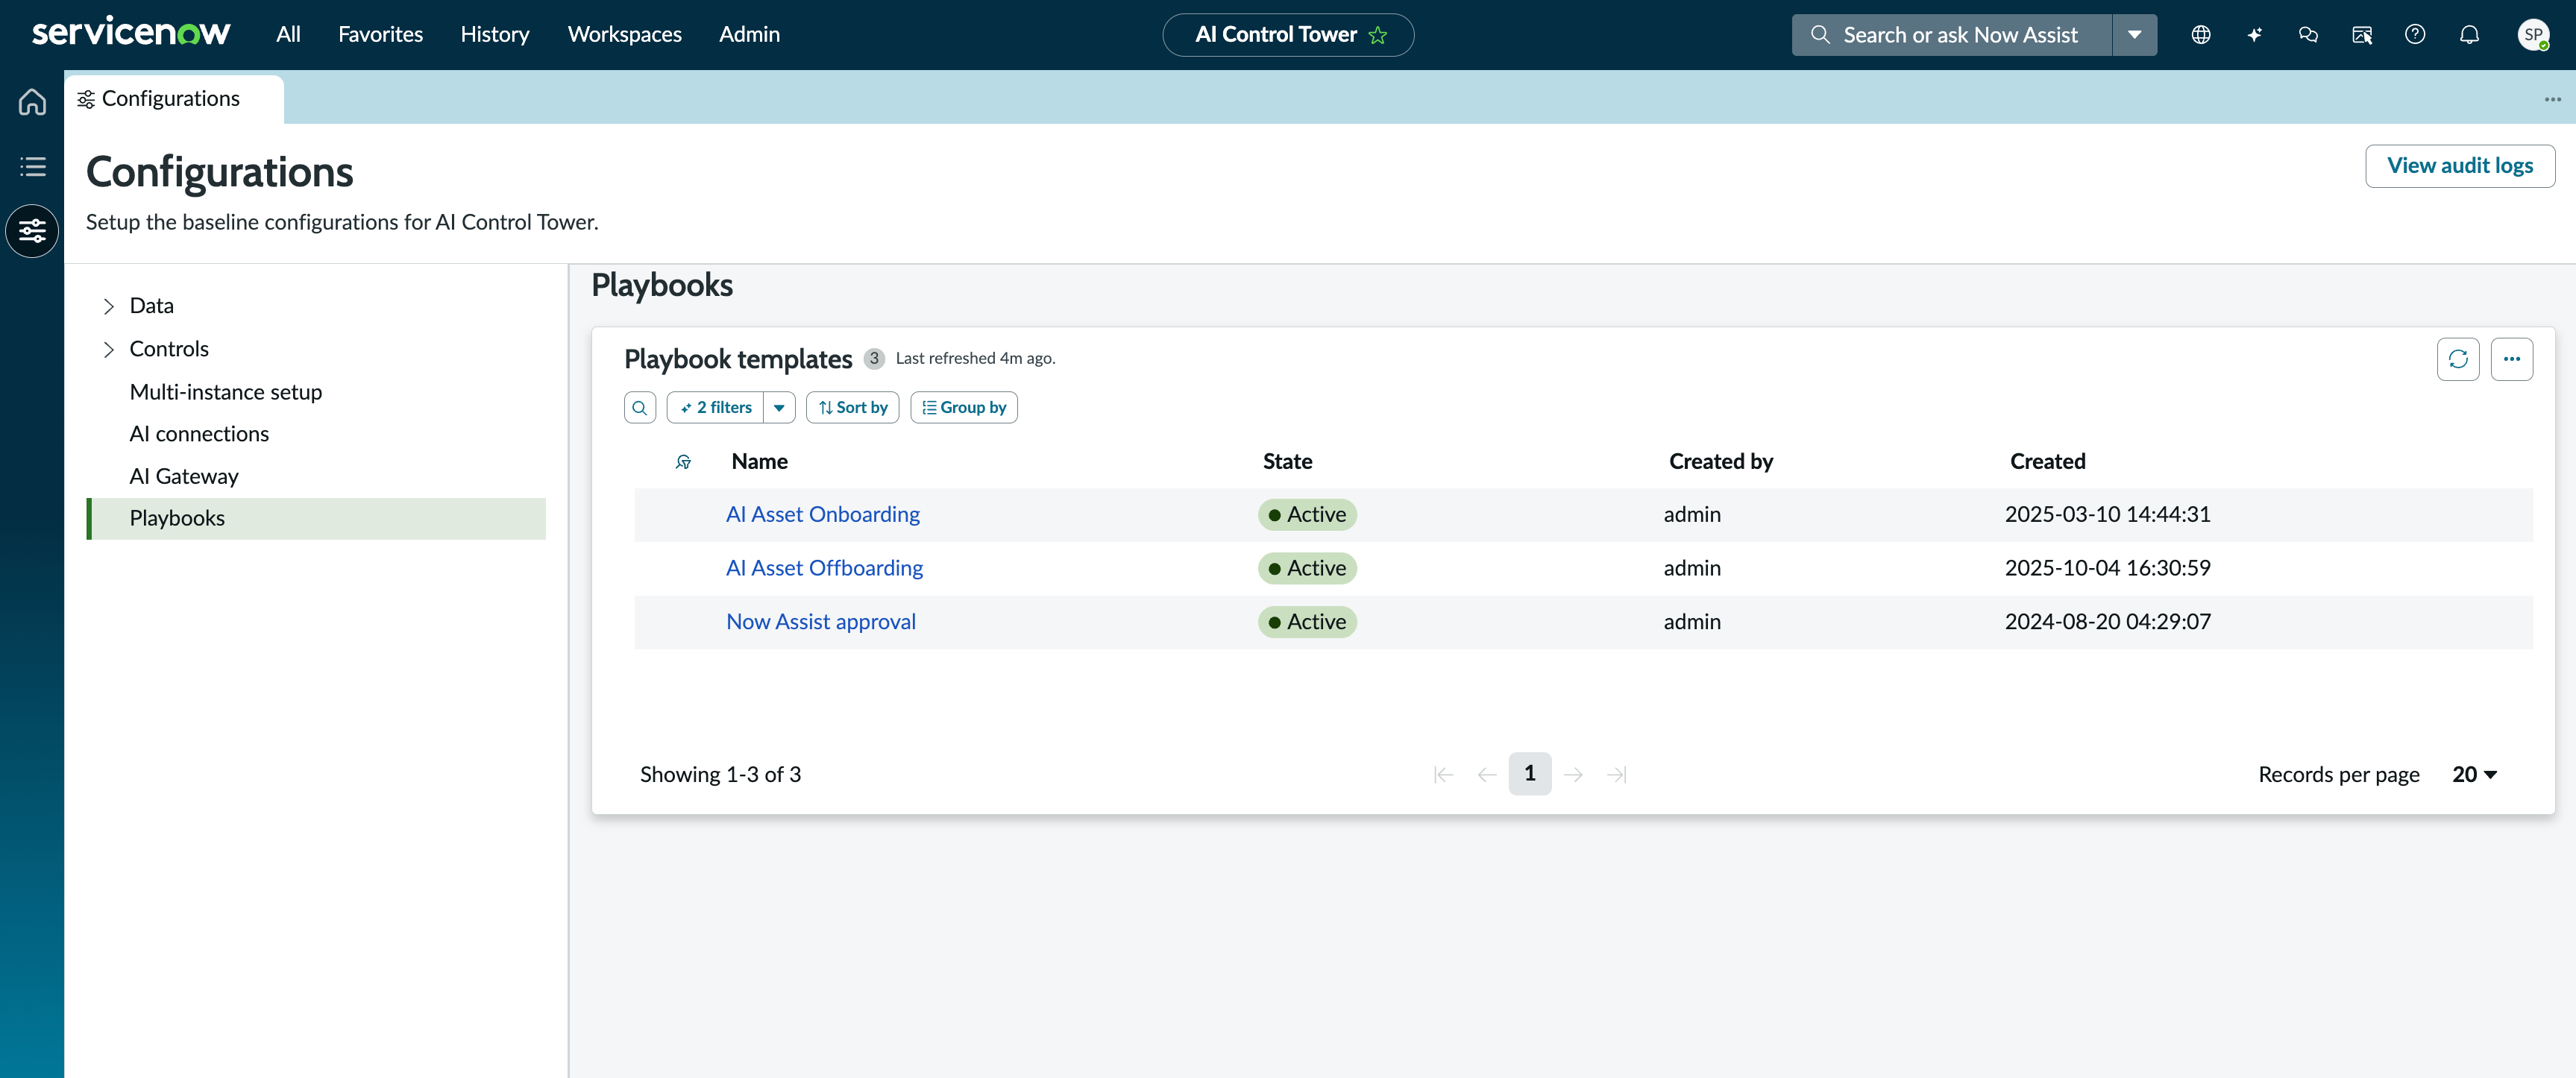Viewport: 2576px width, 1078px height.
Task: Open the Now Assist sparkle icon
Action: 2254,35
